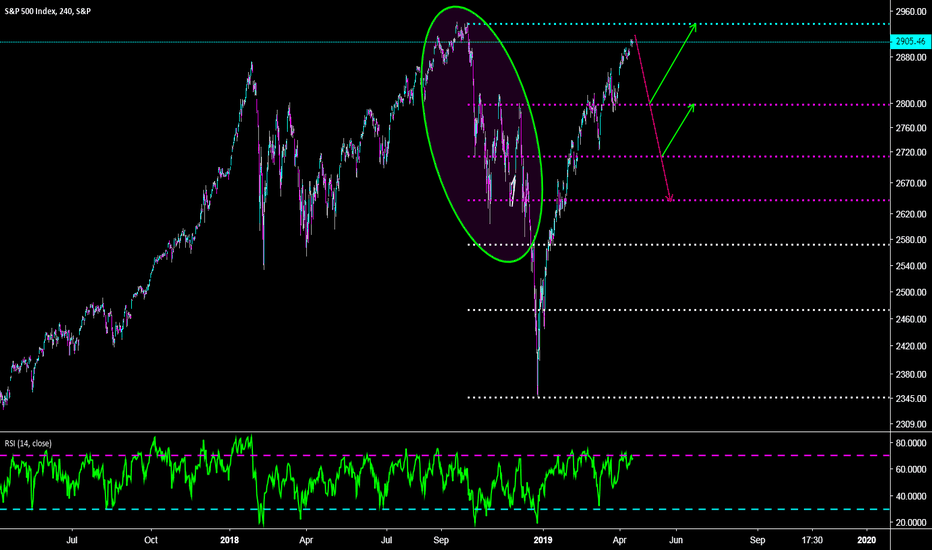
Task: Click the 17:30 label on time axis
Action: tap(812, 540)
